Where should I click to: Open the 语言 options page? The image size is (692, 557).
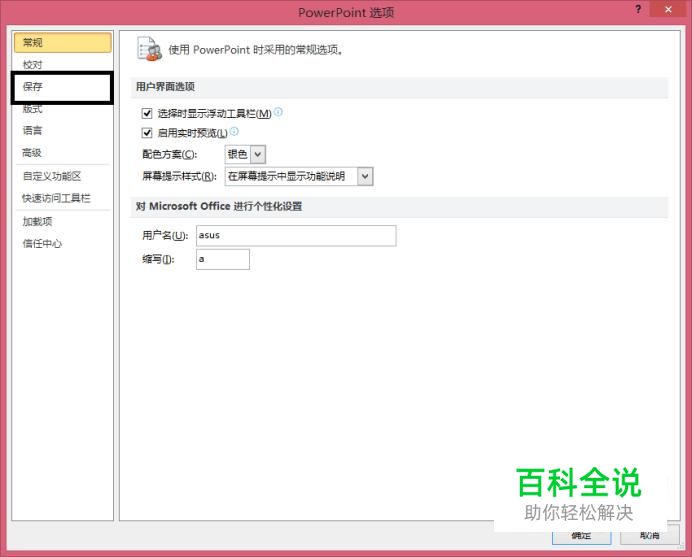tap(63, 131)
